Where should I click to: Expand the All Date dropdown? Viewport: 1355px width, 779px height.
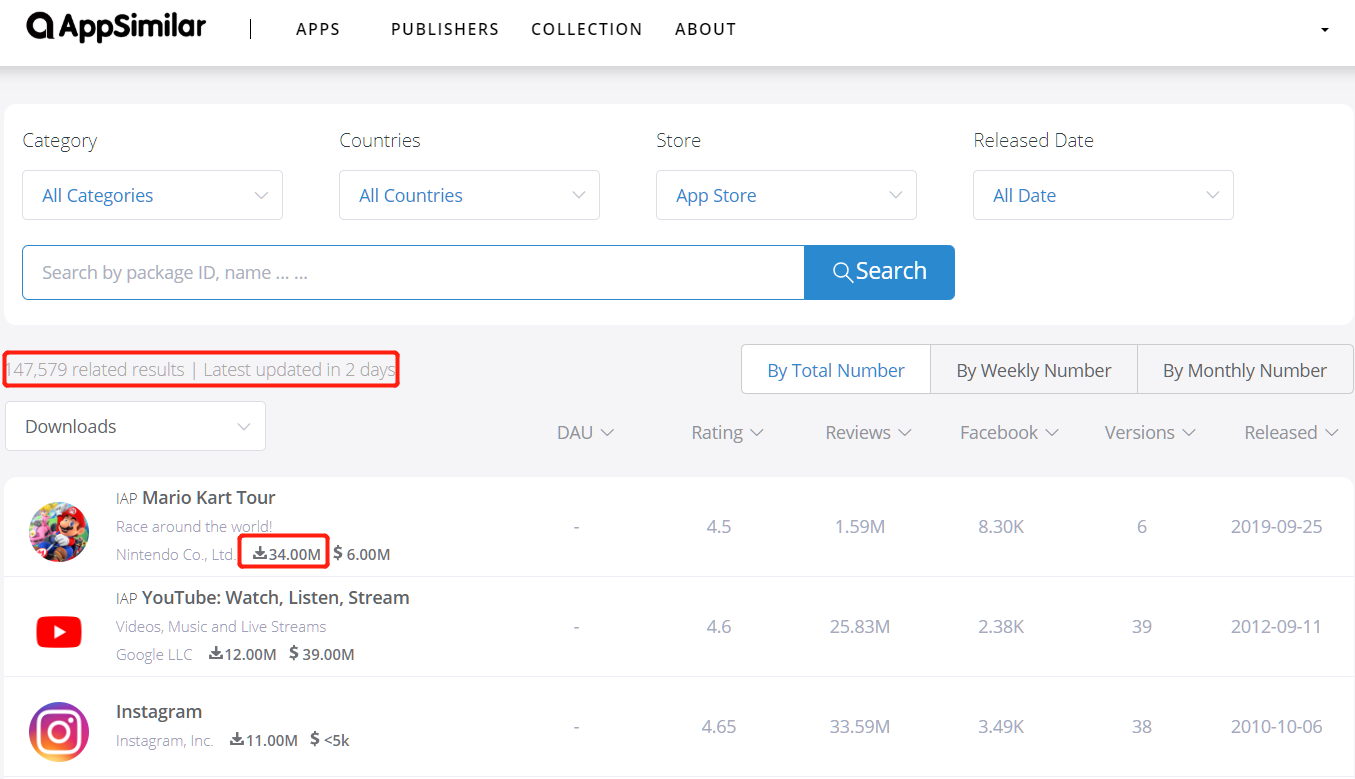point(1104,195)
